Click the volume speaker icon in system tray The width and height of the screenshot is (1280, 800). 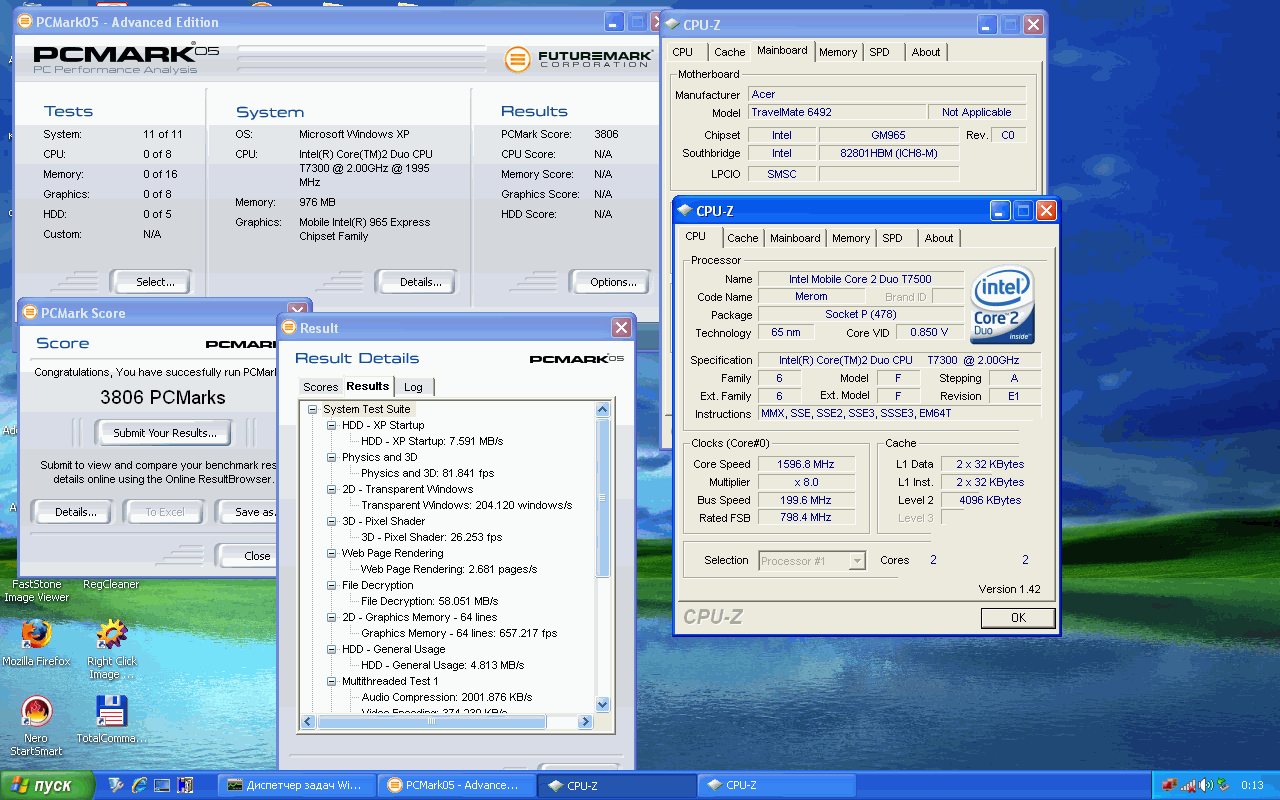[x=1207, y=786]
